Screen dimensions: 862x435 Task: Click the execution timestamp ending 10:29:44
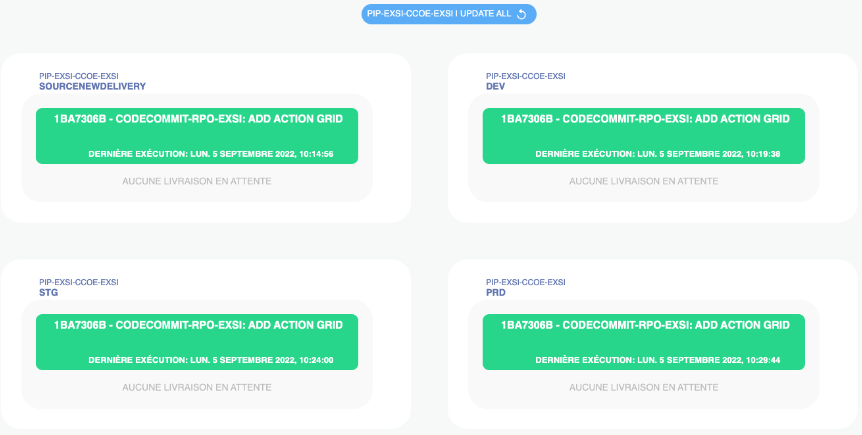[x=658, y=360]
